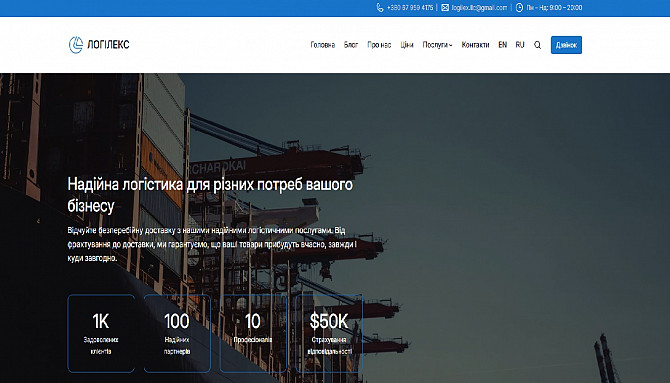Click the 100 Надійних партнерів card
This screenshot has height=383, width=670.
tap(177, 333)
